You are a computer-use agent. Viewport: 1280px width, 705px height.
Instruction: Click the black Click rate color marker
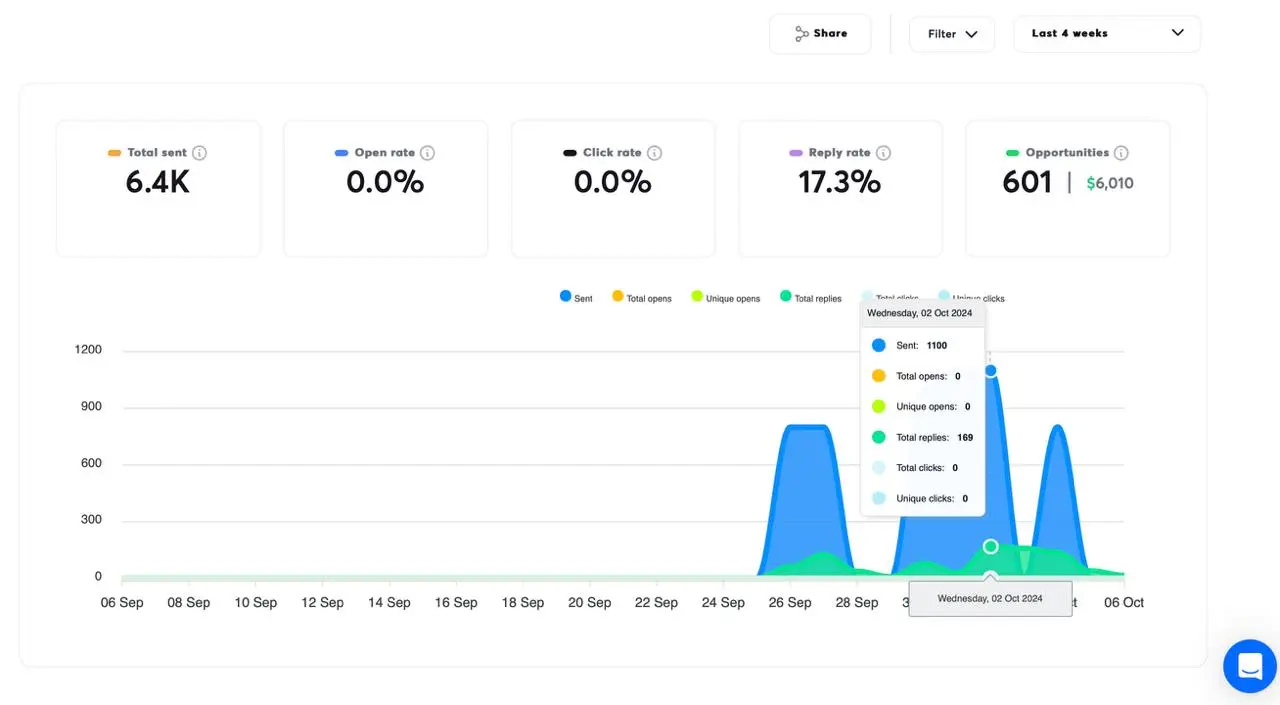point(570,153)
